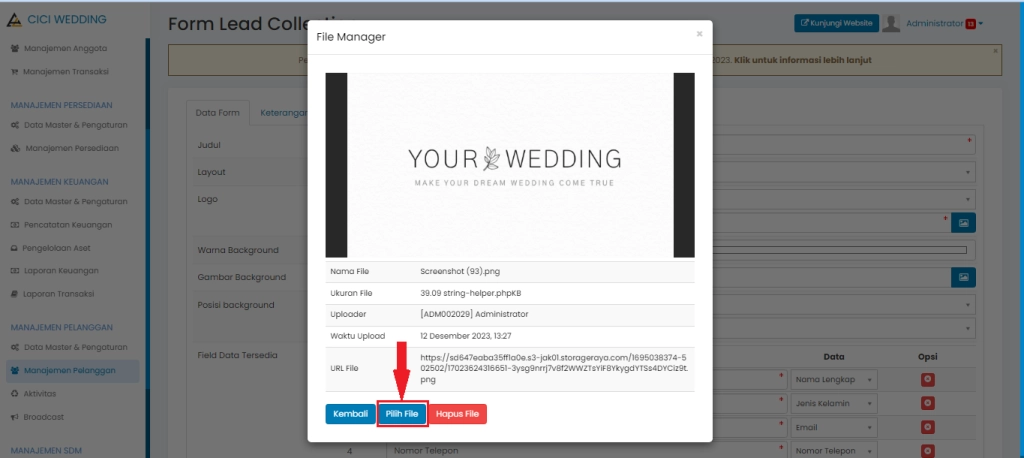This screenshot has width=1024, height=458.
Task: Delete the Jenis Kelamin field row
Action: point(928,403)
